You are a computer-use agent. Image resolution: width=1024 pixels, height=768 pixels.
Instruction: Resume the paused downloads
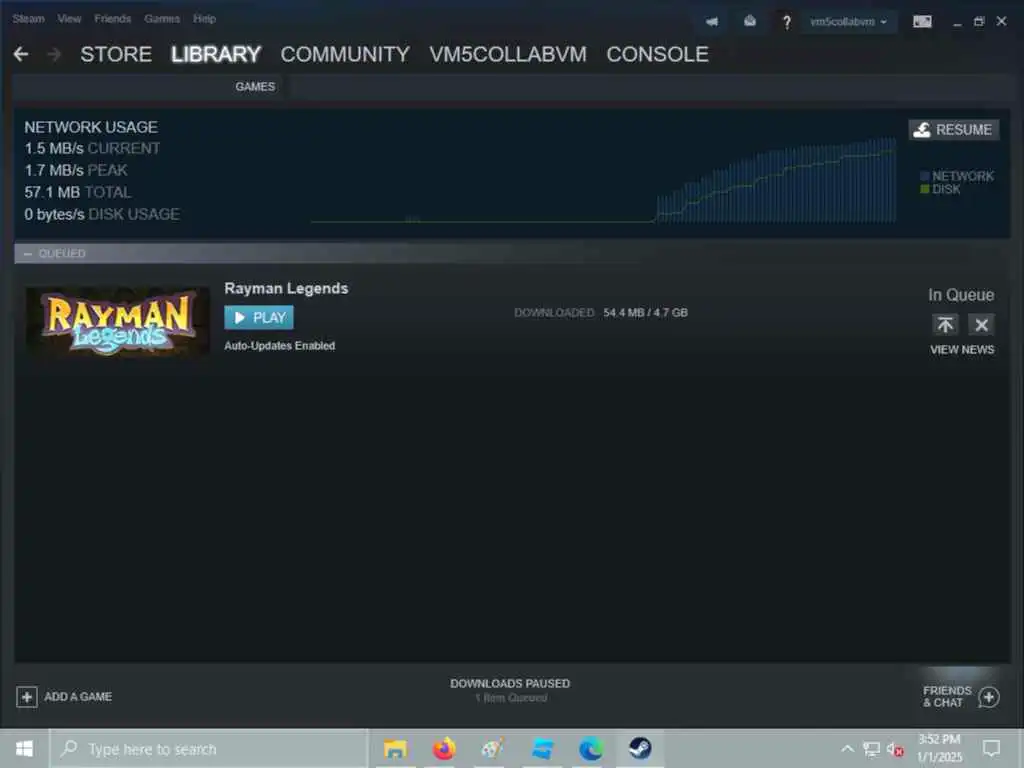(953, 129)
